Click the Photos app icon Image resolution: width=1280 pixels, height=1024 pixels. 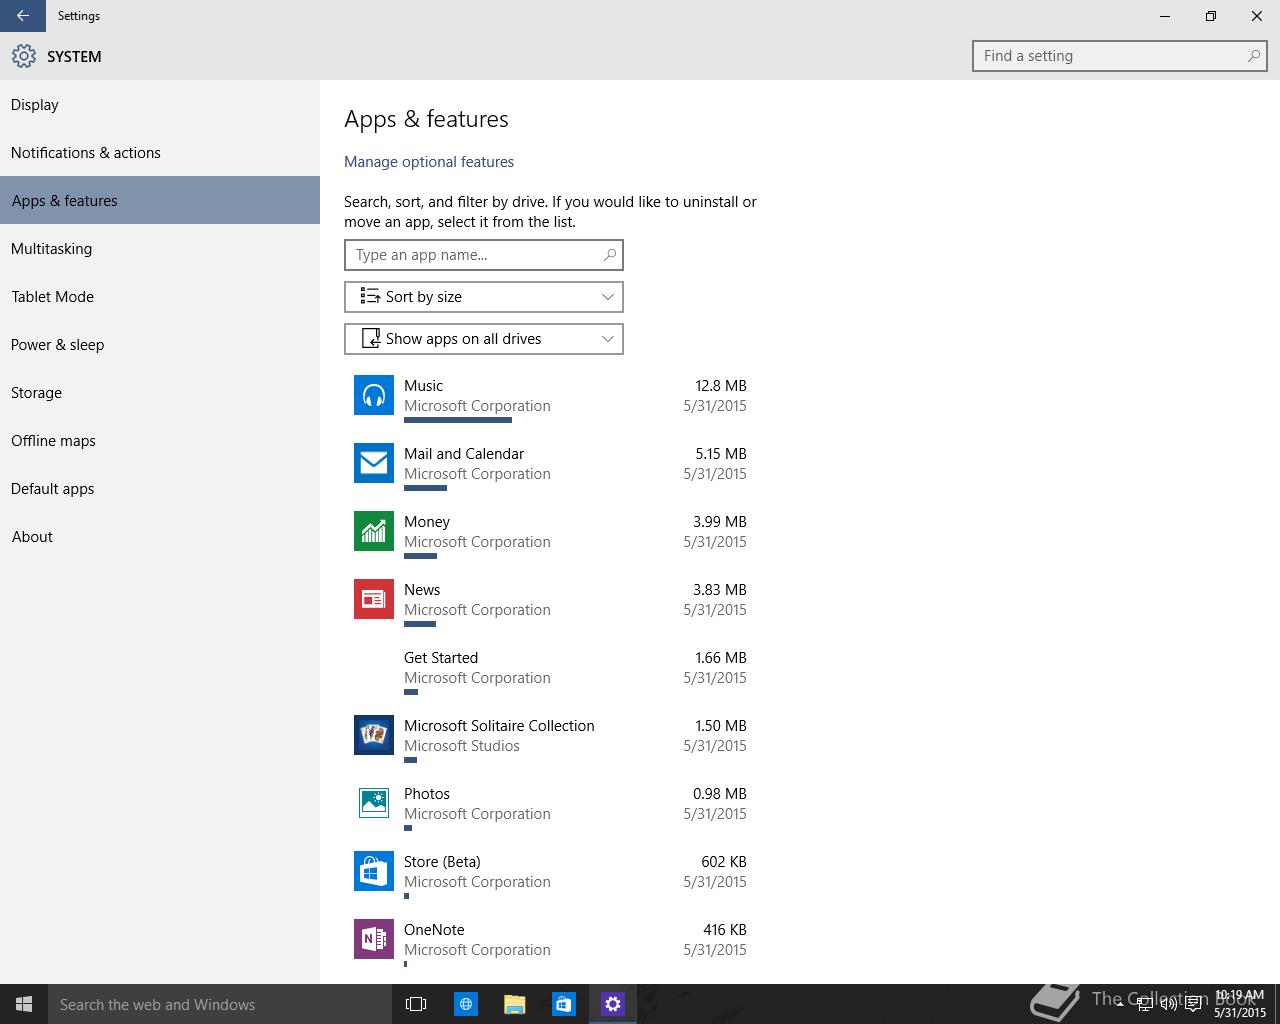point(374,803)
